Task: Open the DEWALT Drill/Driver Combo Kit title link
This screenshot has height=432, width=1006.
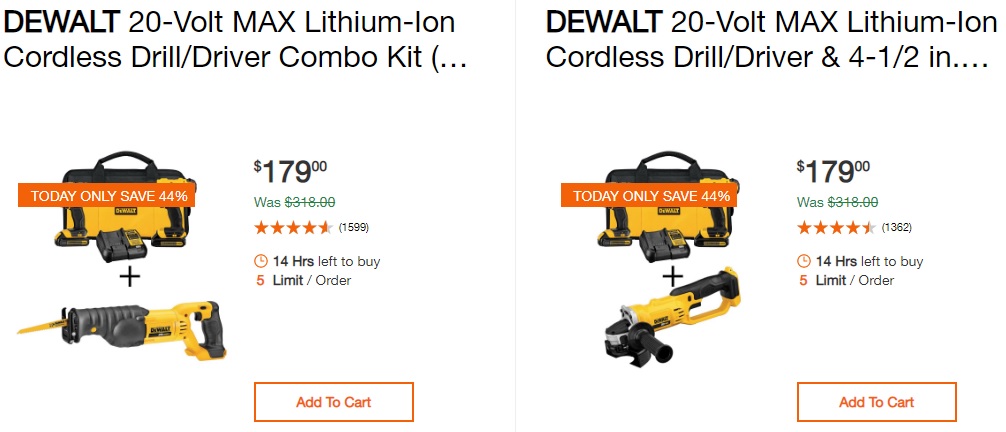Action: pyautogui.click(x=235, y=39)
